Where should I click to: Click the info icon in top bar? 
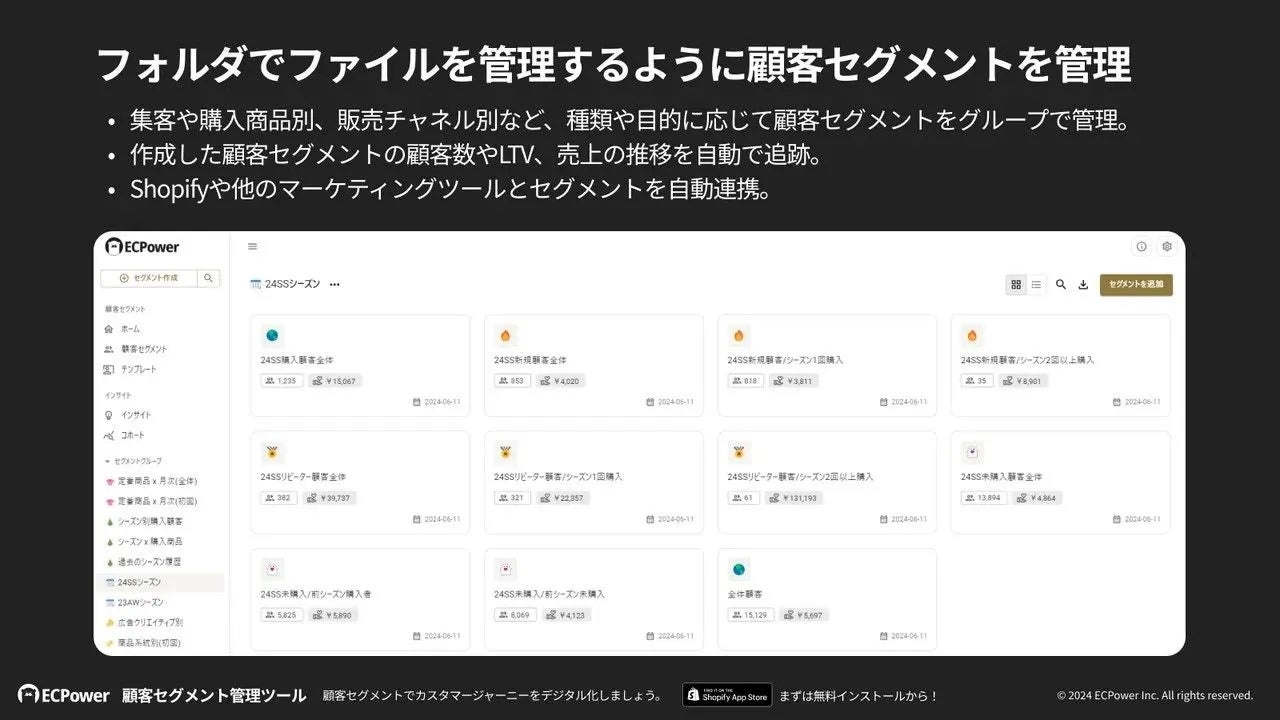(1141, 247)
